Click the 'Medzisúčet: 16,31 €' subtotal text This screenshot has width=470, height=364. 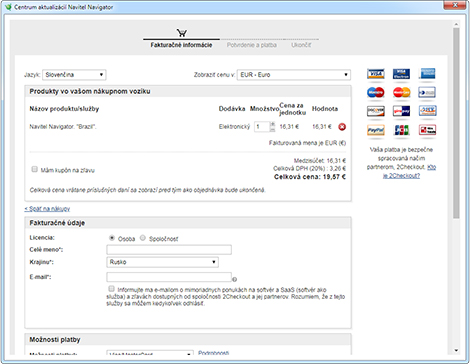(x=320, y=161)
